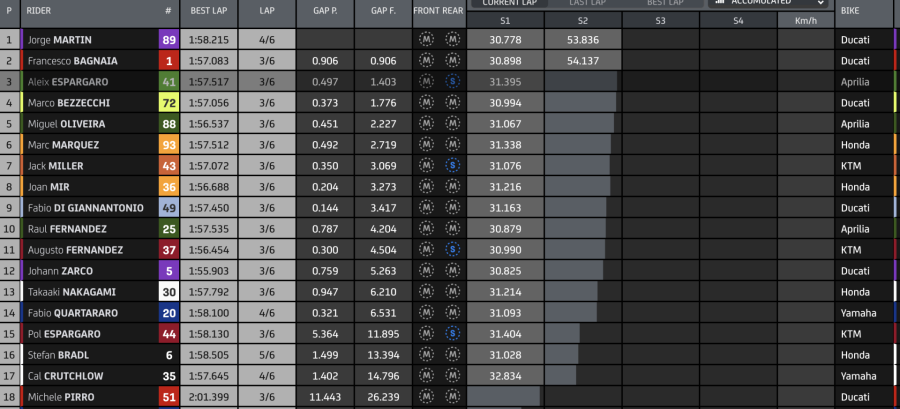Click Jorge Martin's front medium tyre icon
Screen dimensions: 900x409
click(x=426, y=40)
